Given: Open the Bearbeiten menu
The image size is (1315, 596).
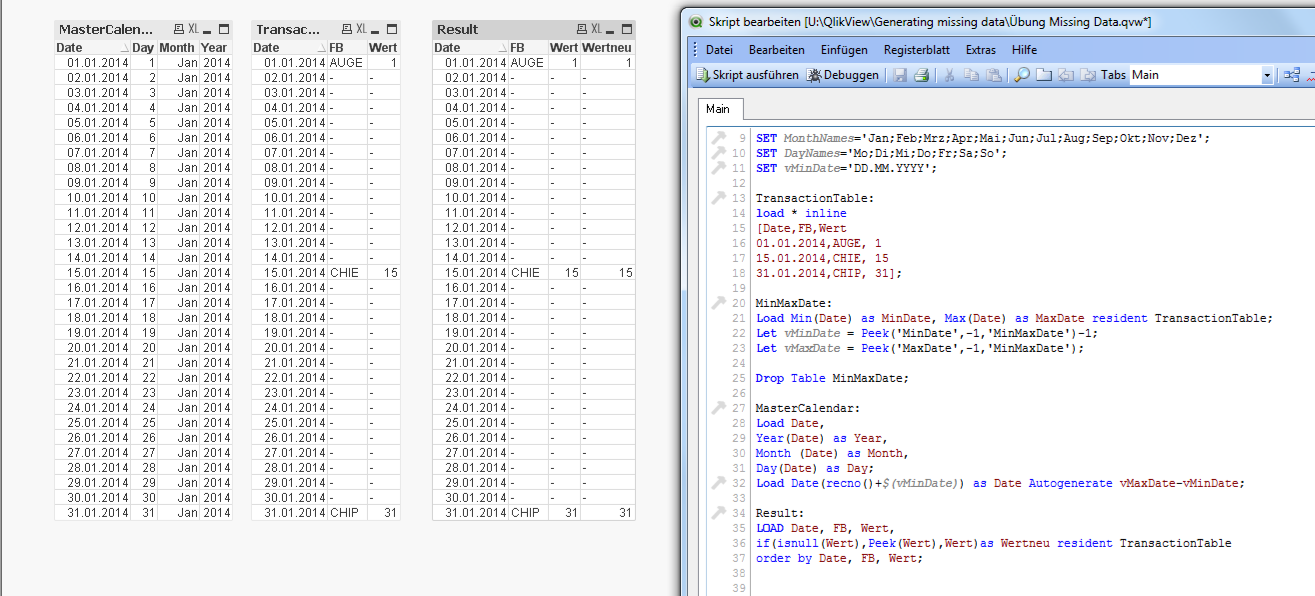Looking at the screenshot, I should [x=777, y=50].
